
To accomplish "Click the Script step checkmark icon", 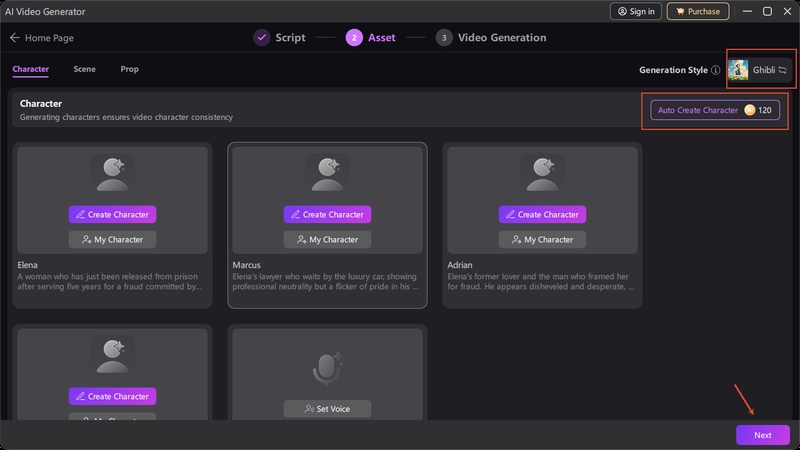I will (x=262, y=38).
